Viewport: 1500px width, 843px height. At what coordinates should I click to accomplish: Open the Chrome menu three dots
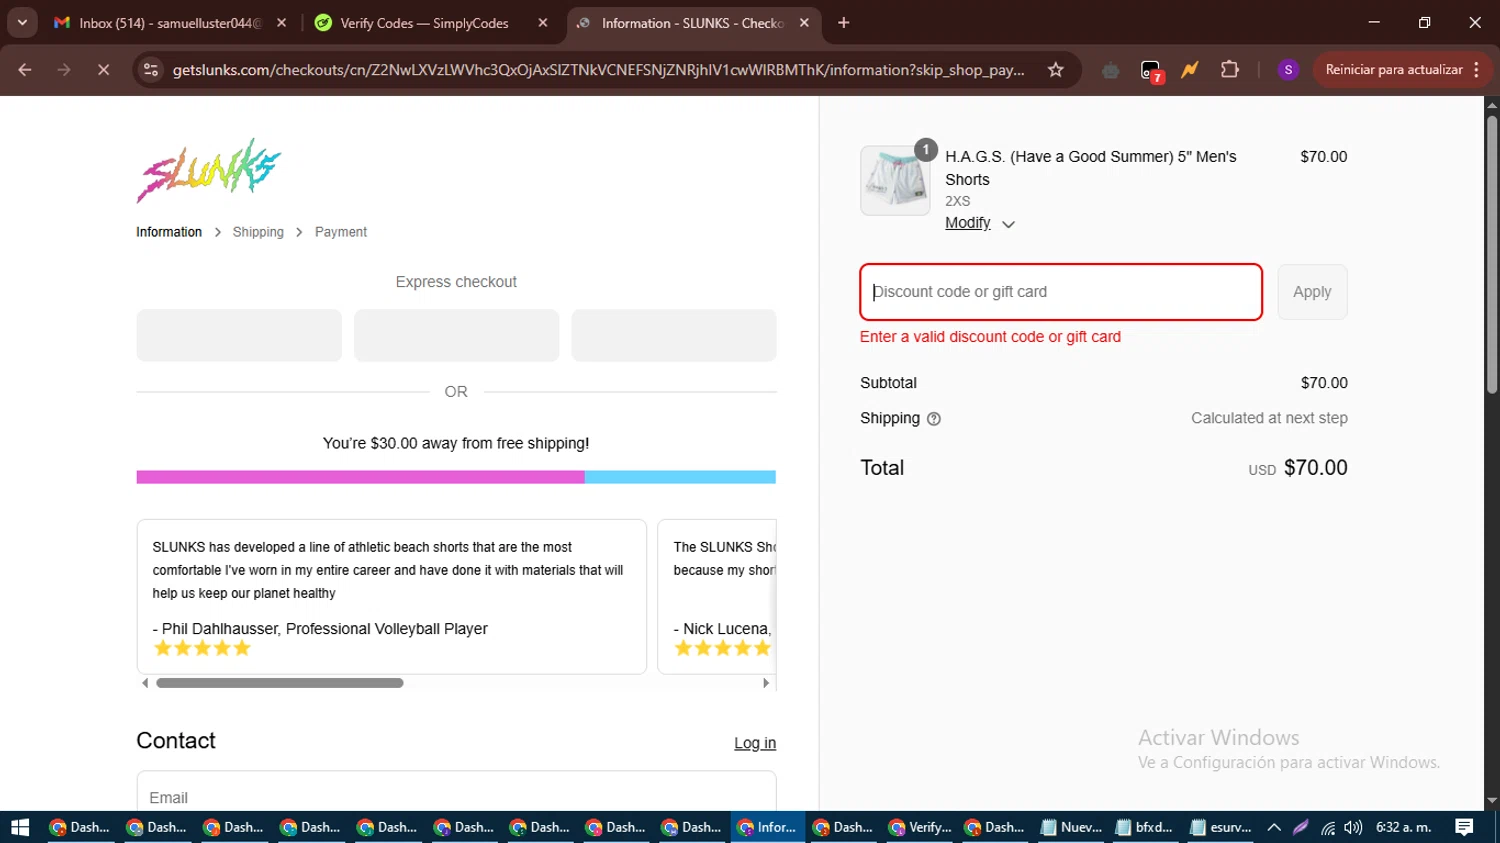pos(1477,70)
